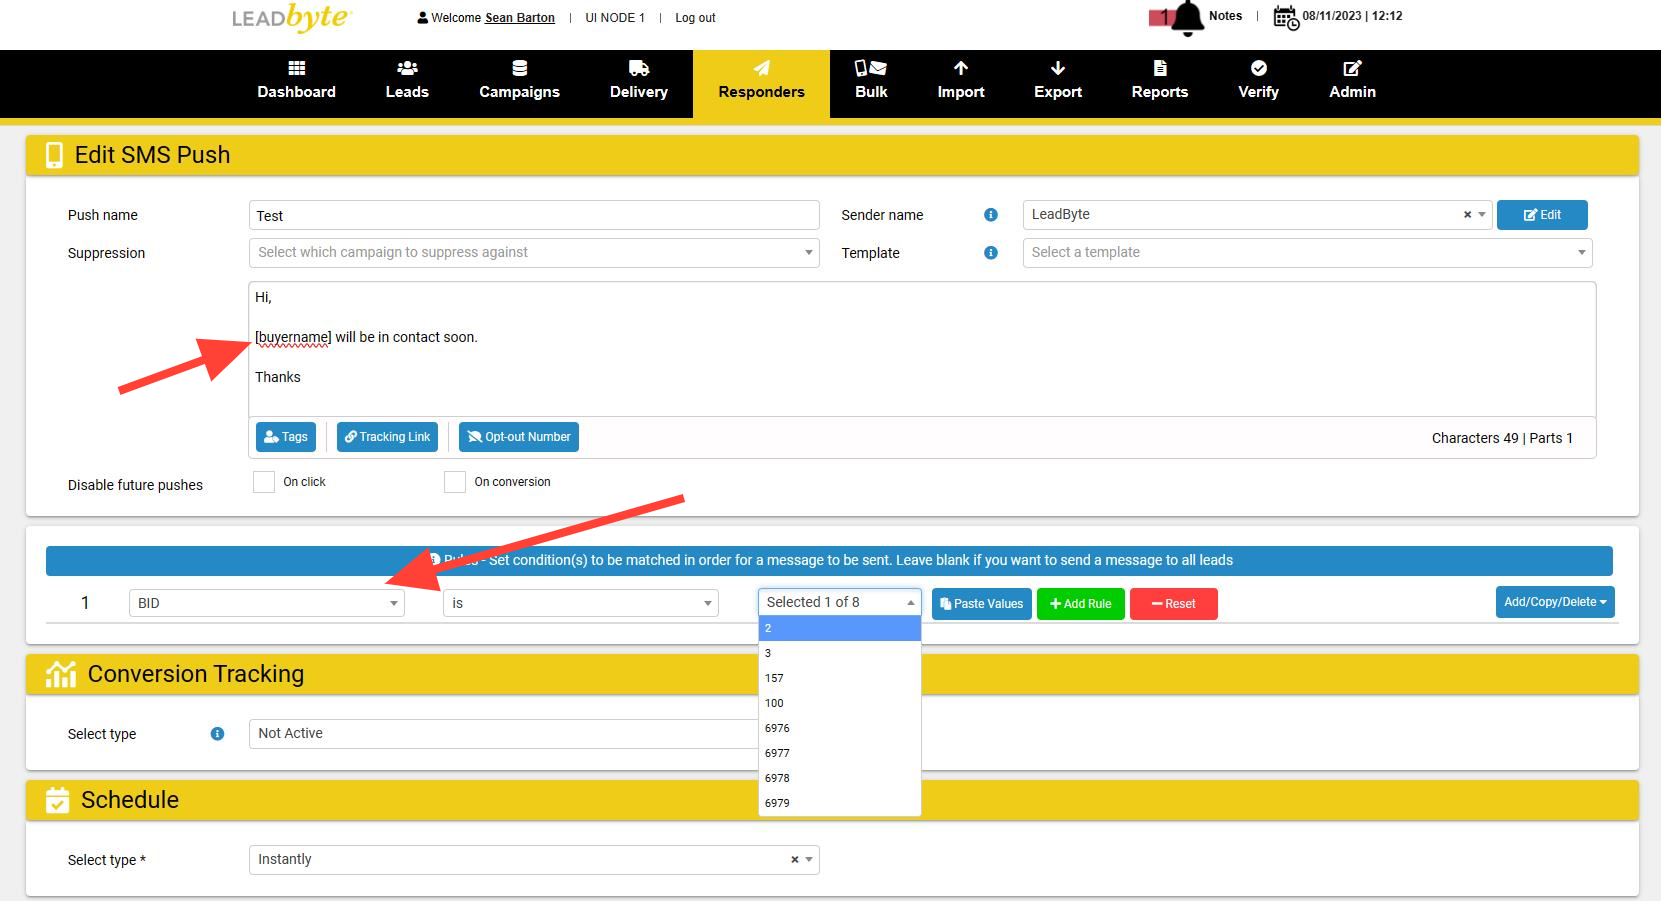
Task: Enable Disable future pushes On click
Action: pos(264,482)
